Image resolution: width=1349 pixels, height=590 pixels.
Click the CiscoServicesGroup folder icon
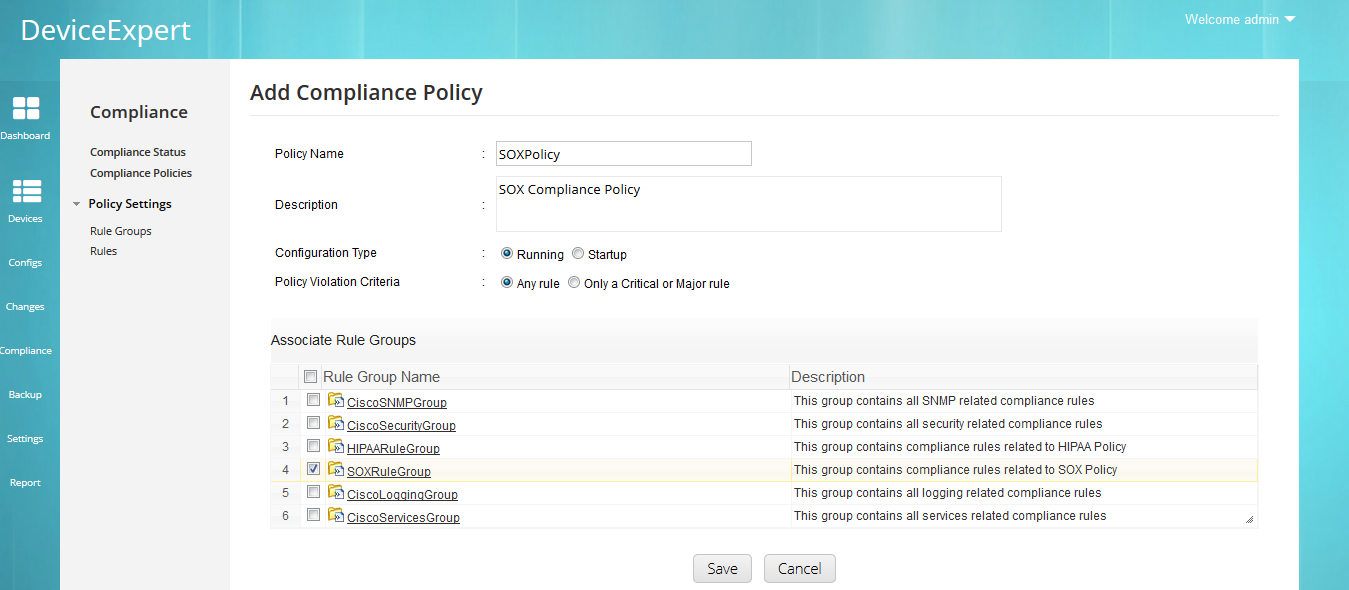336,516
